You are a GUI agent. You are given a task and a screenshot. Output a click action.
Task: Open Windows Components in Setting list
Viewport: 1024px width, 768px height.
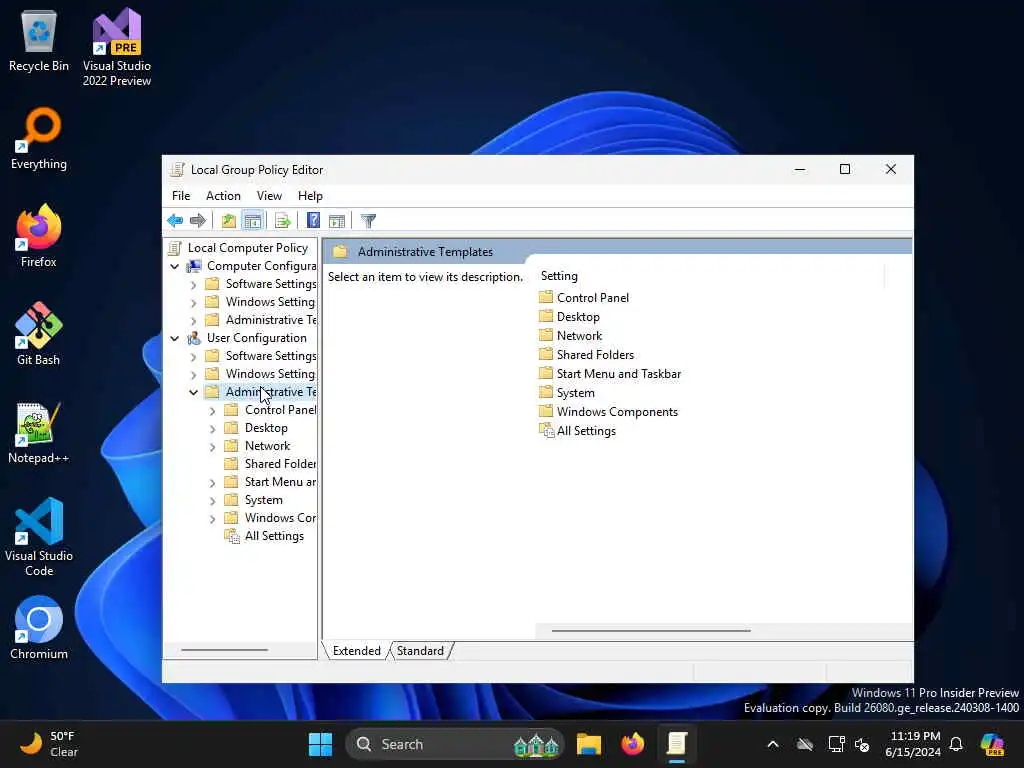coord(617,412)
